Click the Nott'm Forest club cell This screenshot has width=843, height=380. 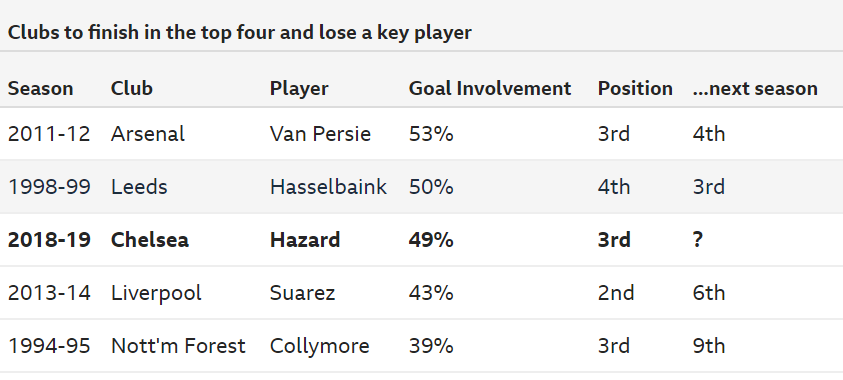click(178, 346)
